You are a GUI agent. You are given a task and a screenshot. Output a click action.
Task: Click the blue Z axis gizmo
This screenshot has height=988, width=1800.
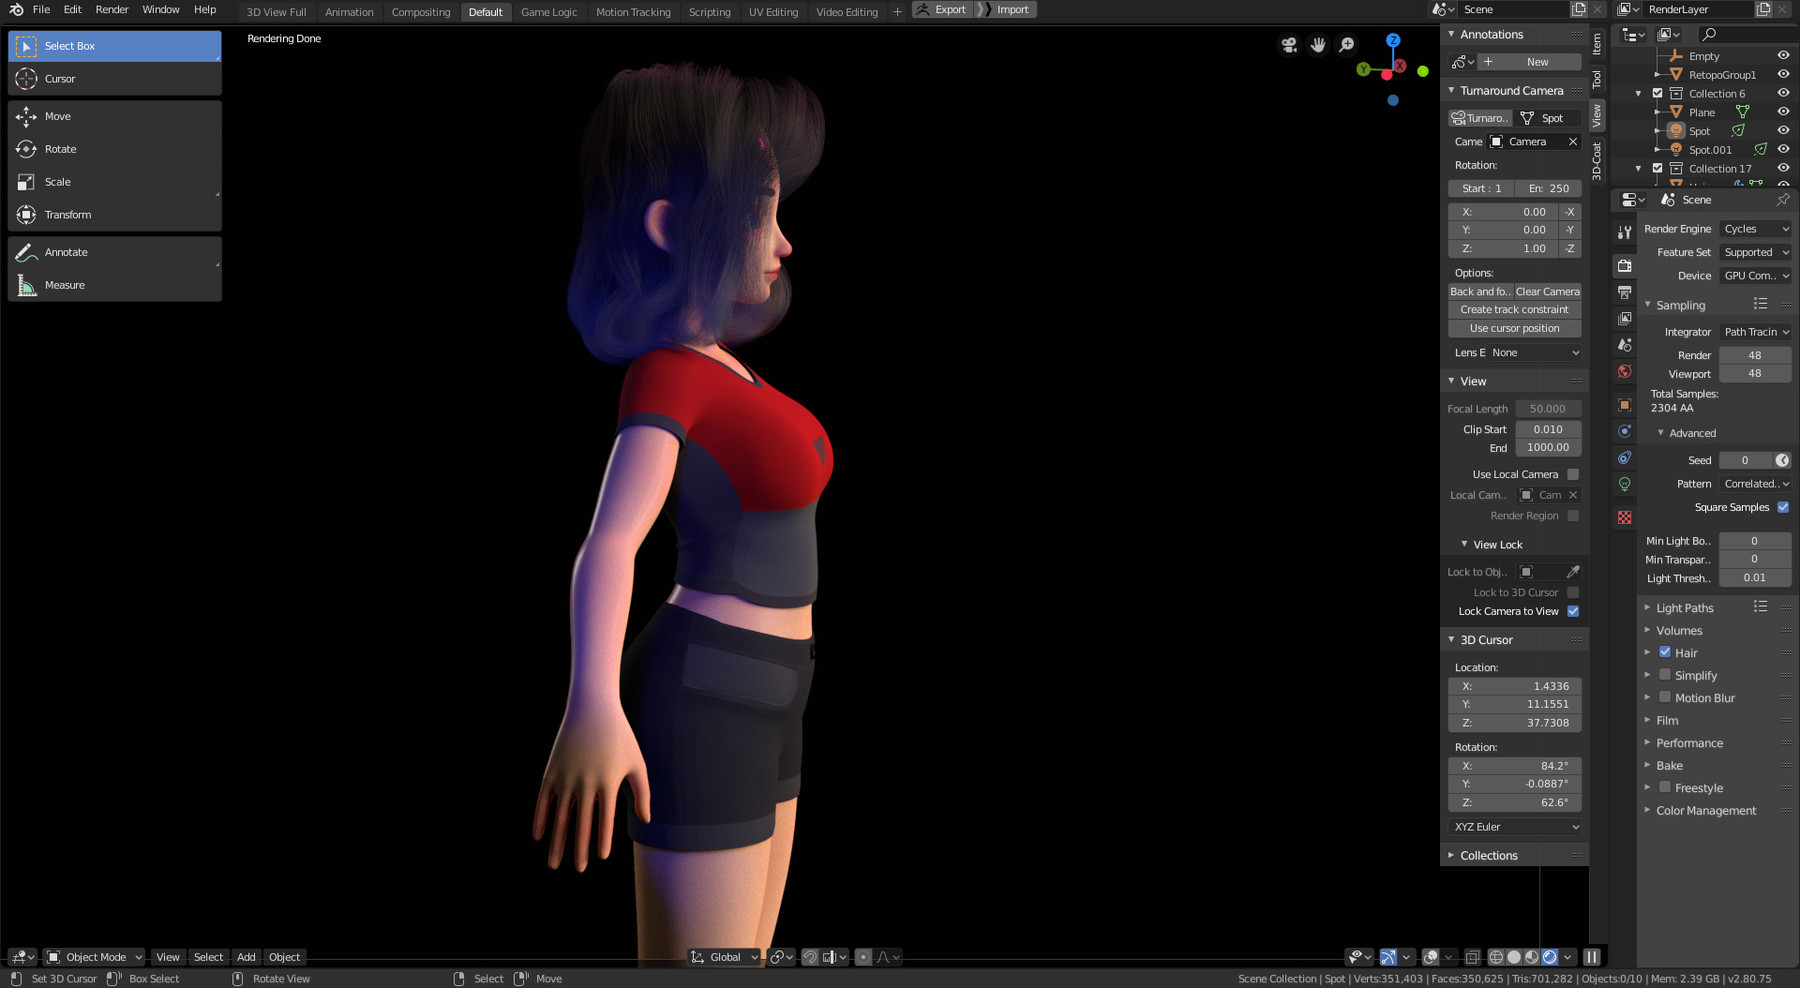point(1393,40)
